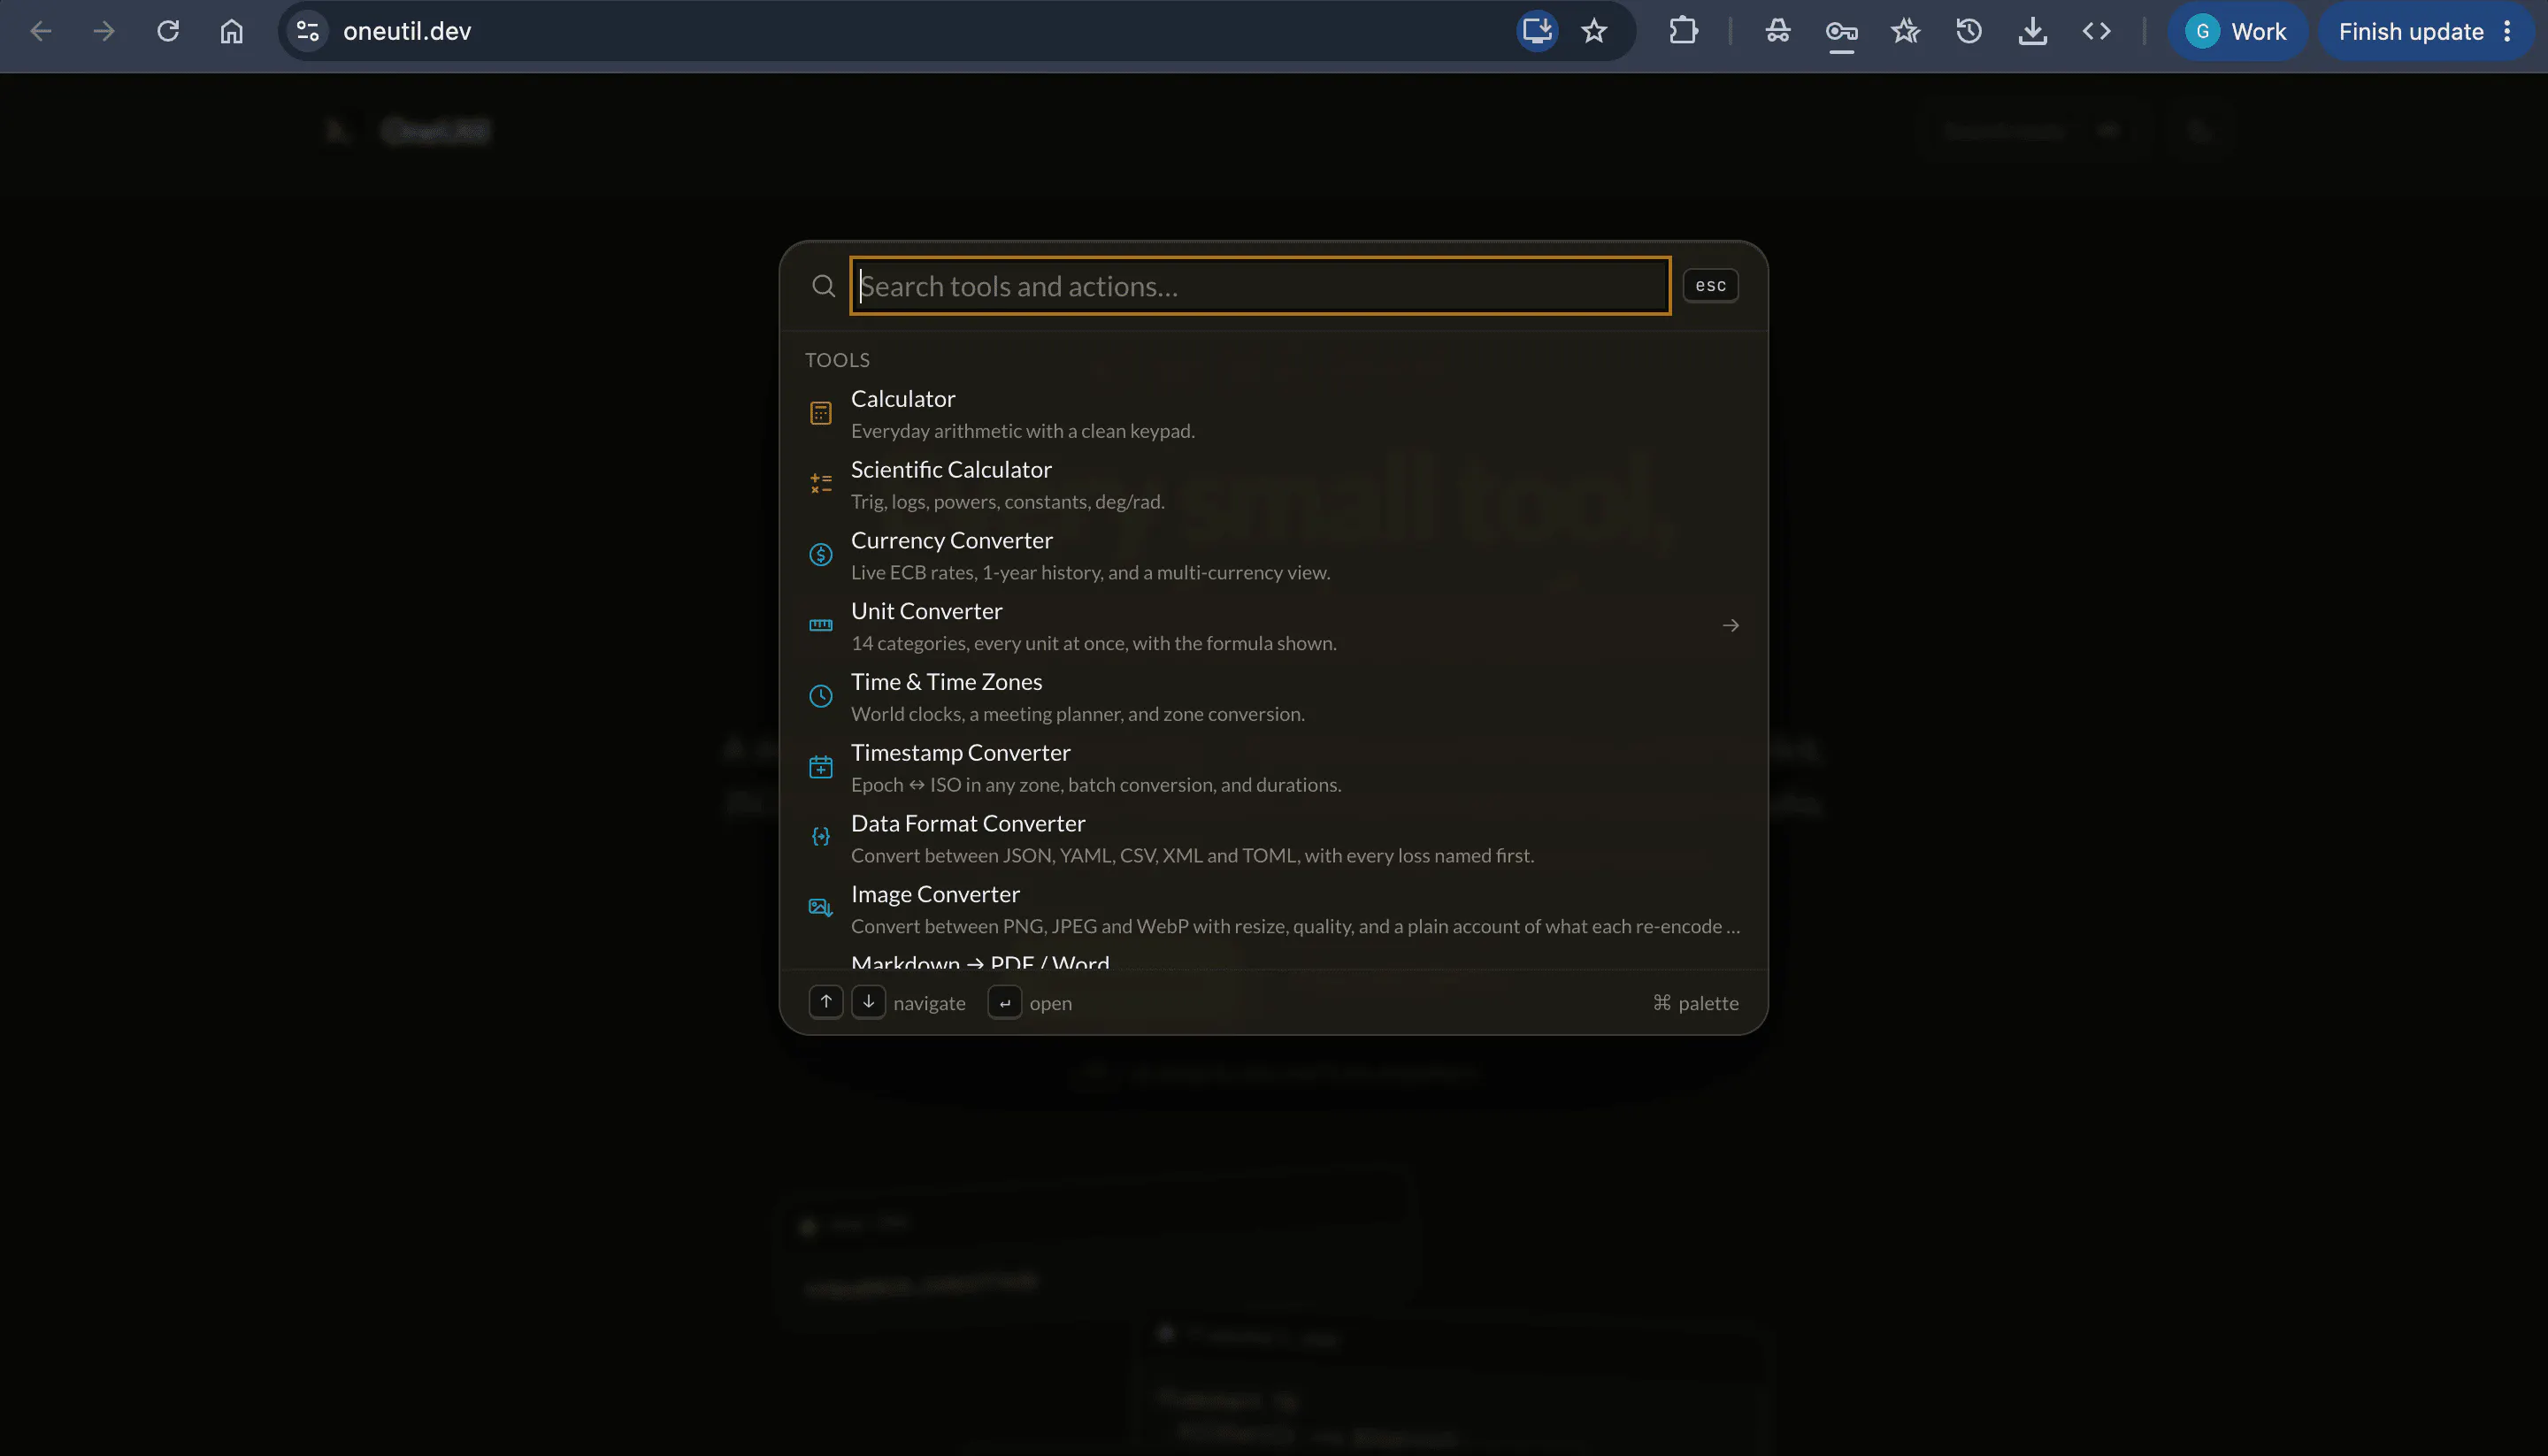Click Finish update button
The height and width of the screenshot is (1456, 2548).
pyautogui.click(x=2410, y=31)
